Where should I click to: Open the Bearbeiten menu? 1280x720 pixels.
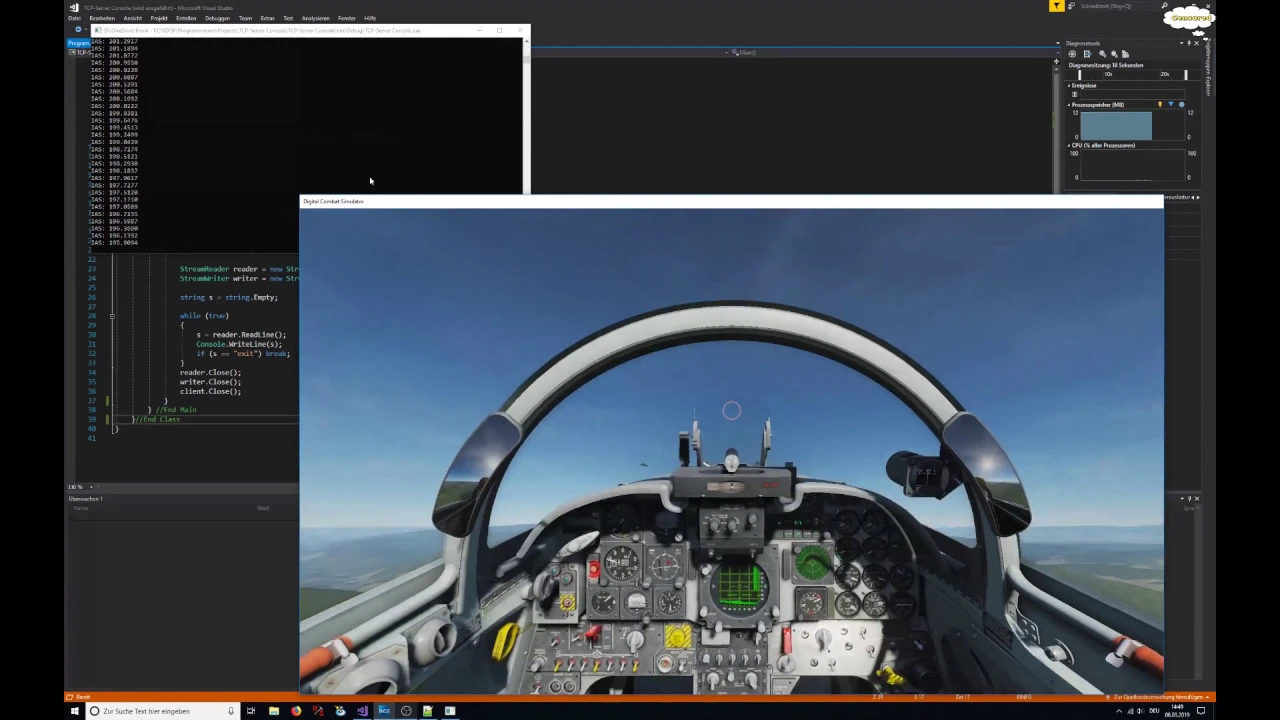(102, 18)
